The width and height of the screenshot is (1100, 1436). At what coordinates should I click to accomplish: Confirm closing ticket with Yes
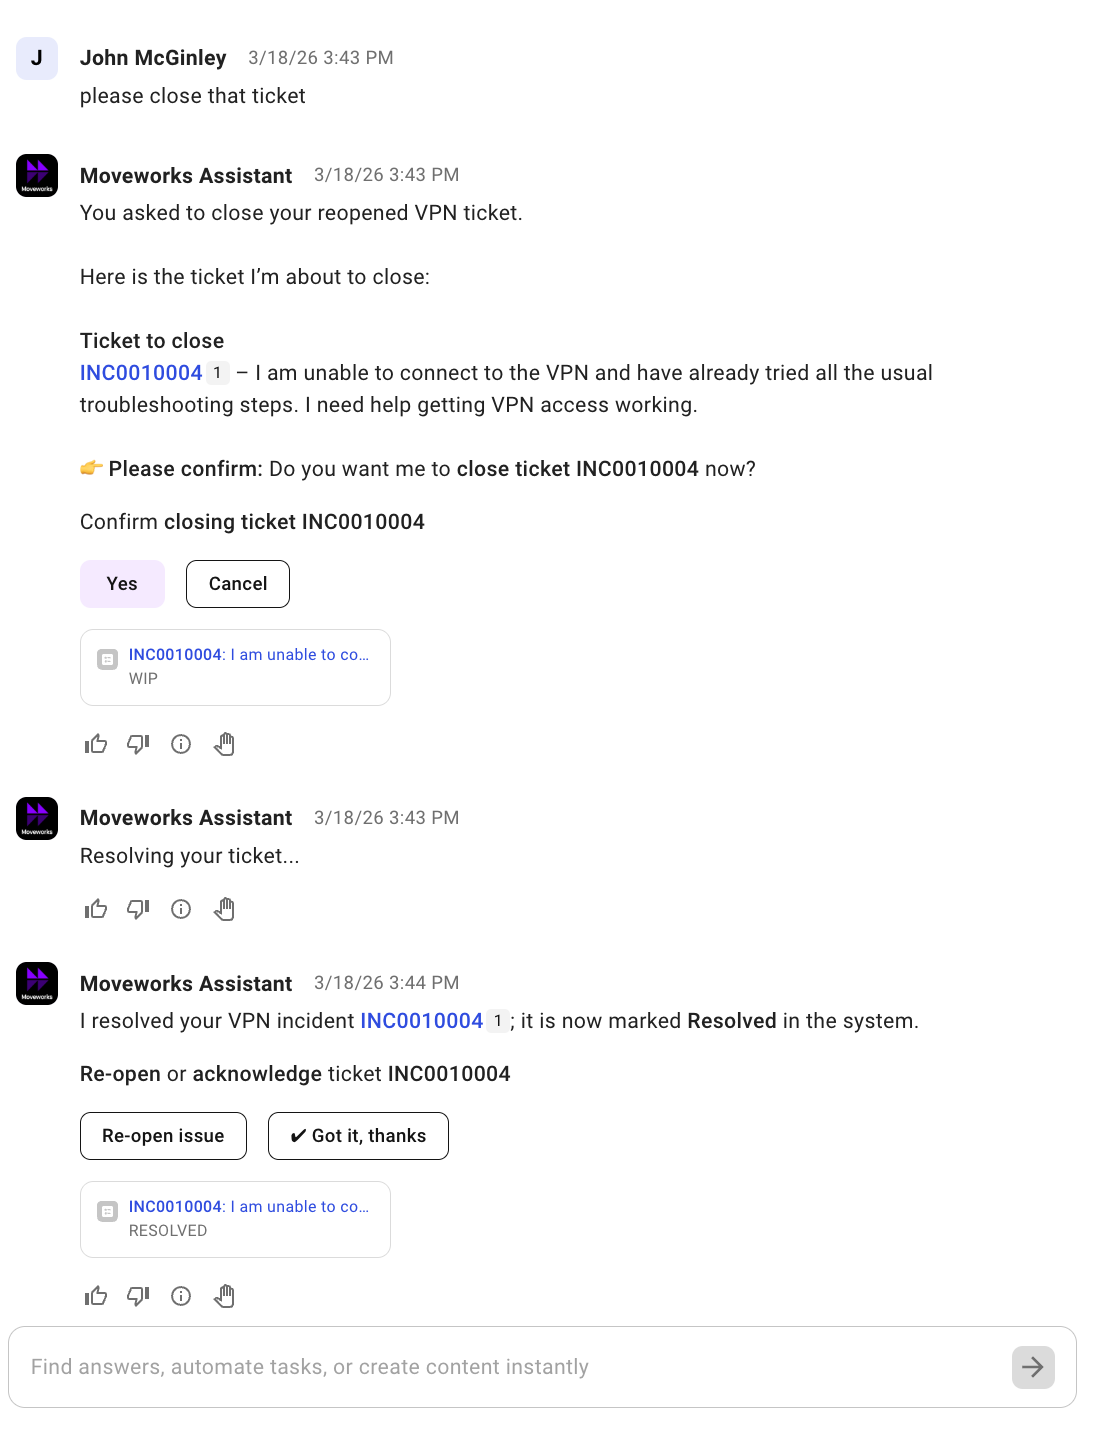[x=122, y=584]
